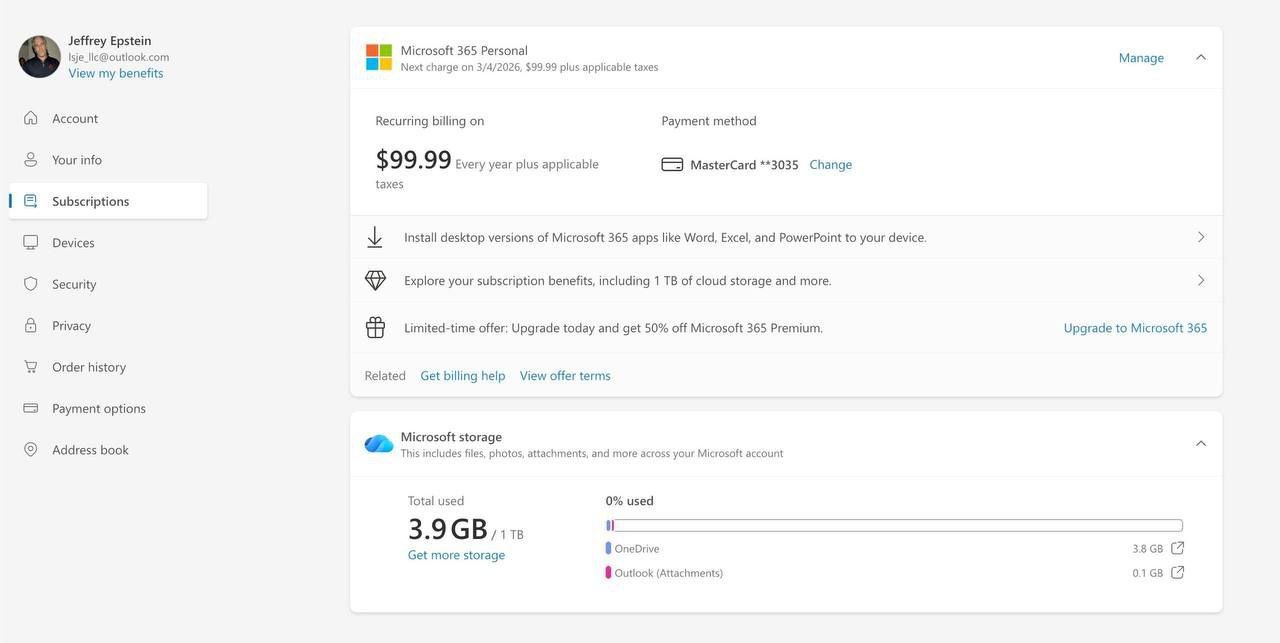This screenshot has height=643, width=1280.
Task: Open Order history from sidebar
Action: (88, 367)
